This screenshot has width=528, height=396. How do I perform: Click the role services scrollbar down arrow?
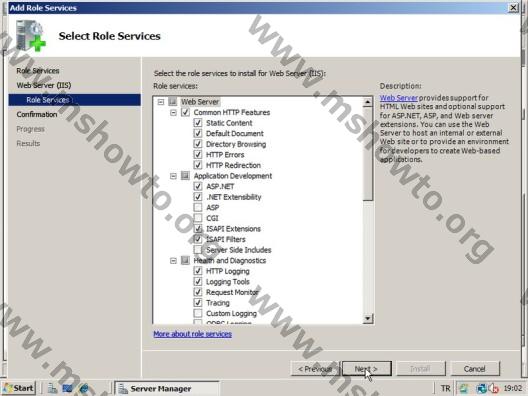tap(367, 318)
